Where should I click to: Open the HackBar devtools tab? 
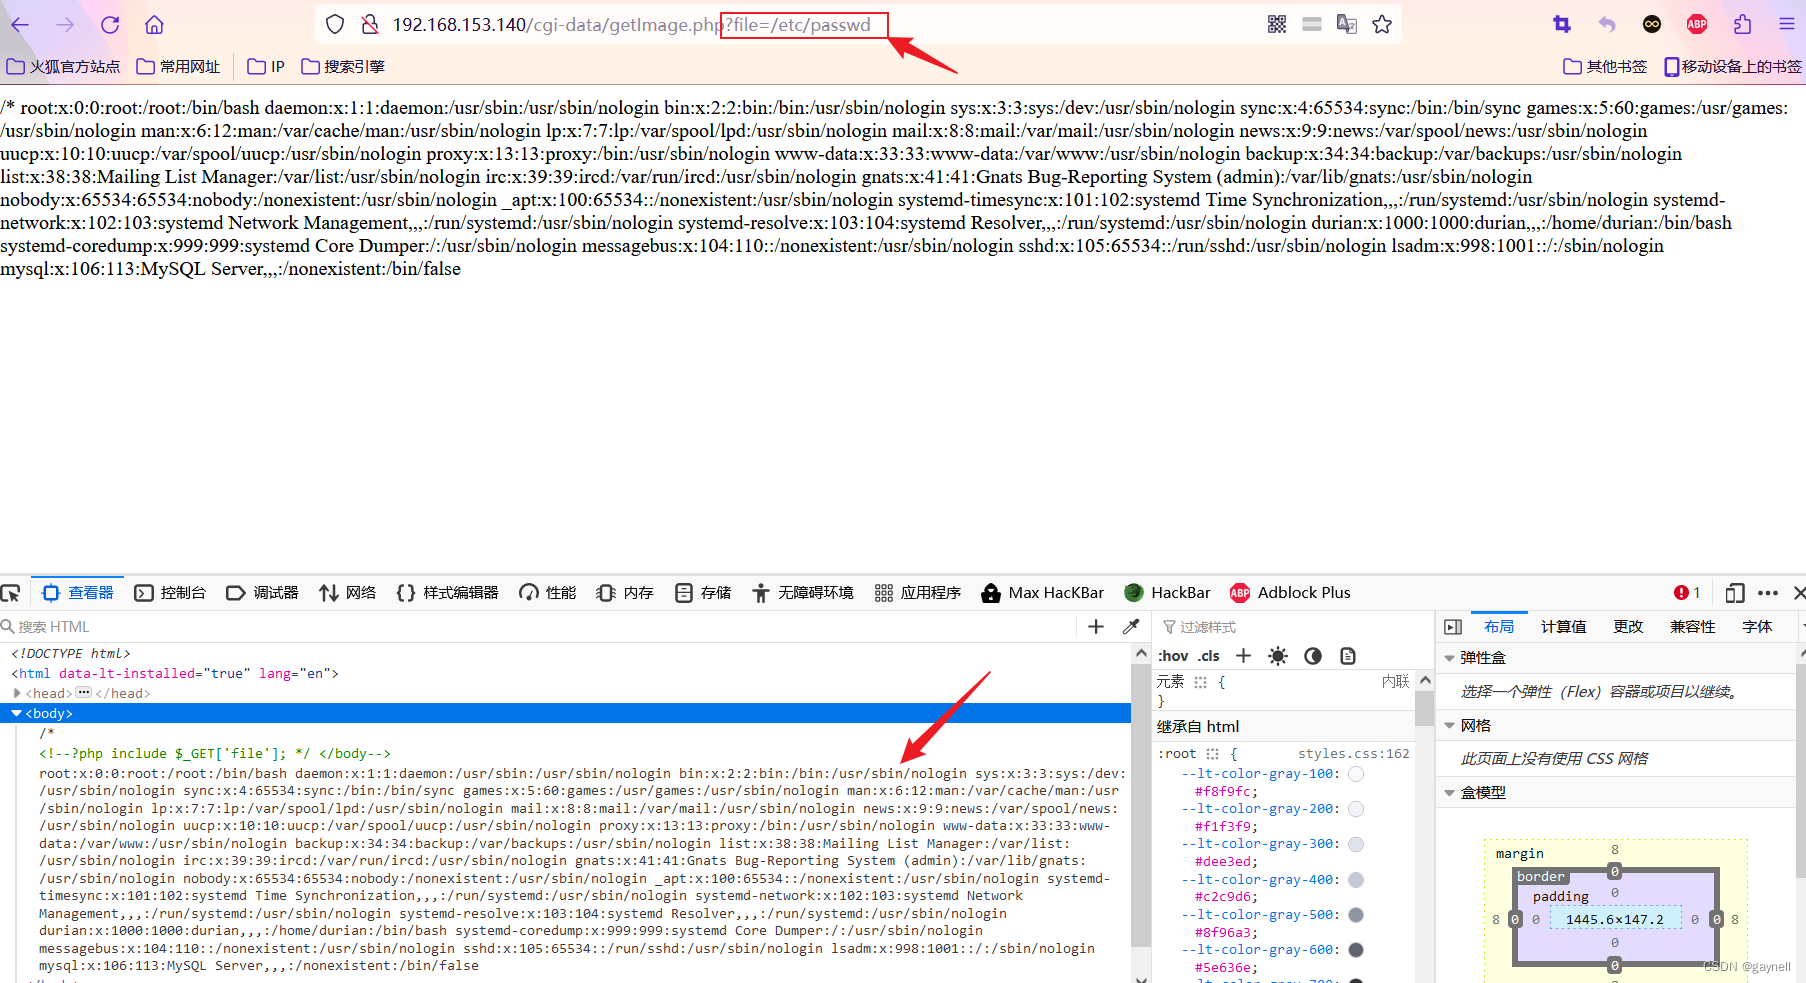click(x=1167, y=593)
